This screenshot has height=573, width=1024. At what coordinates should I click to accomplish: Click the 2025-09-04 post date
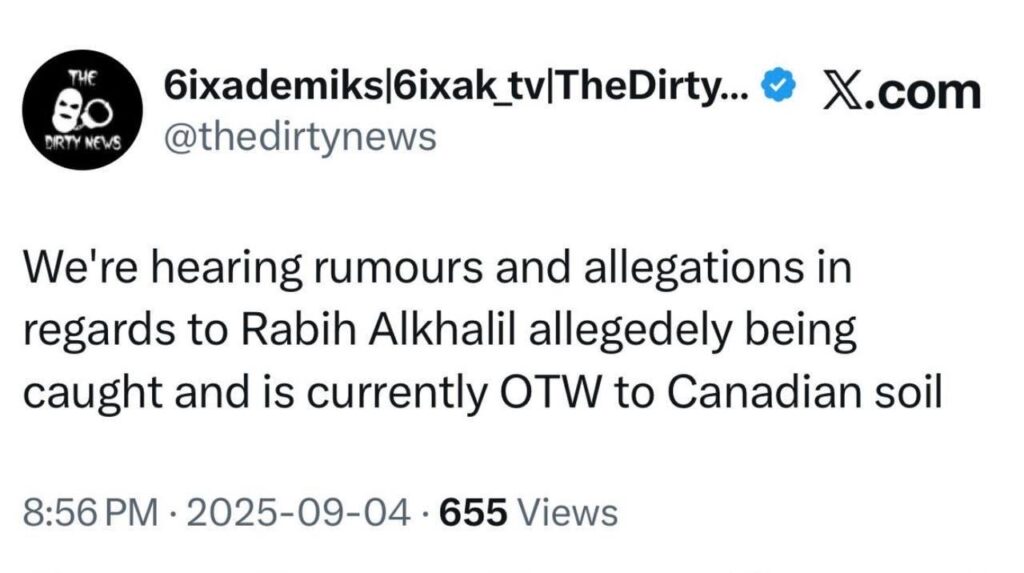pyautogui.click(x=298, y=512)
